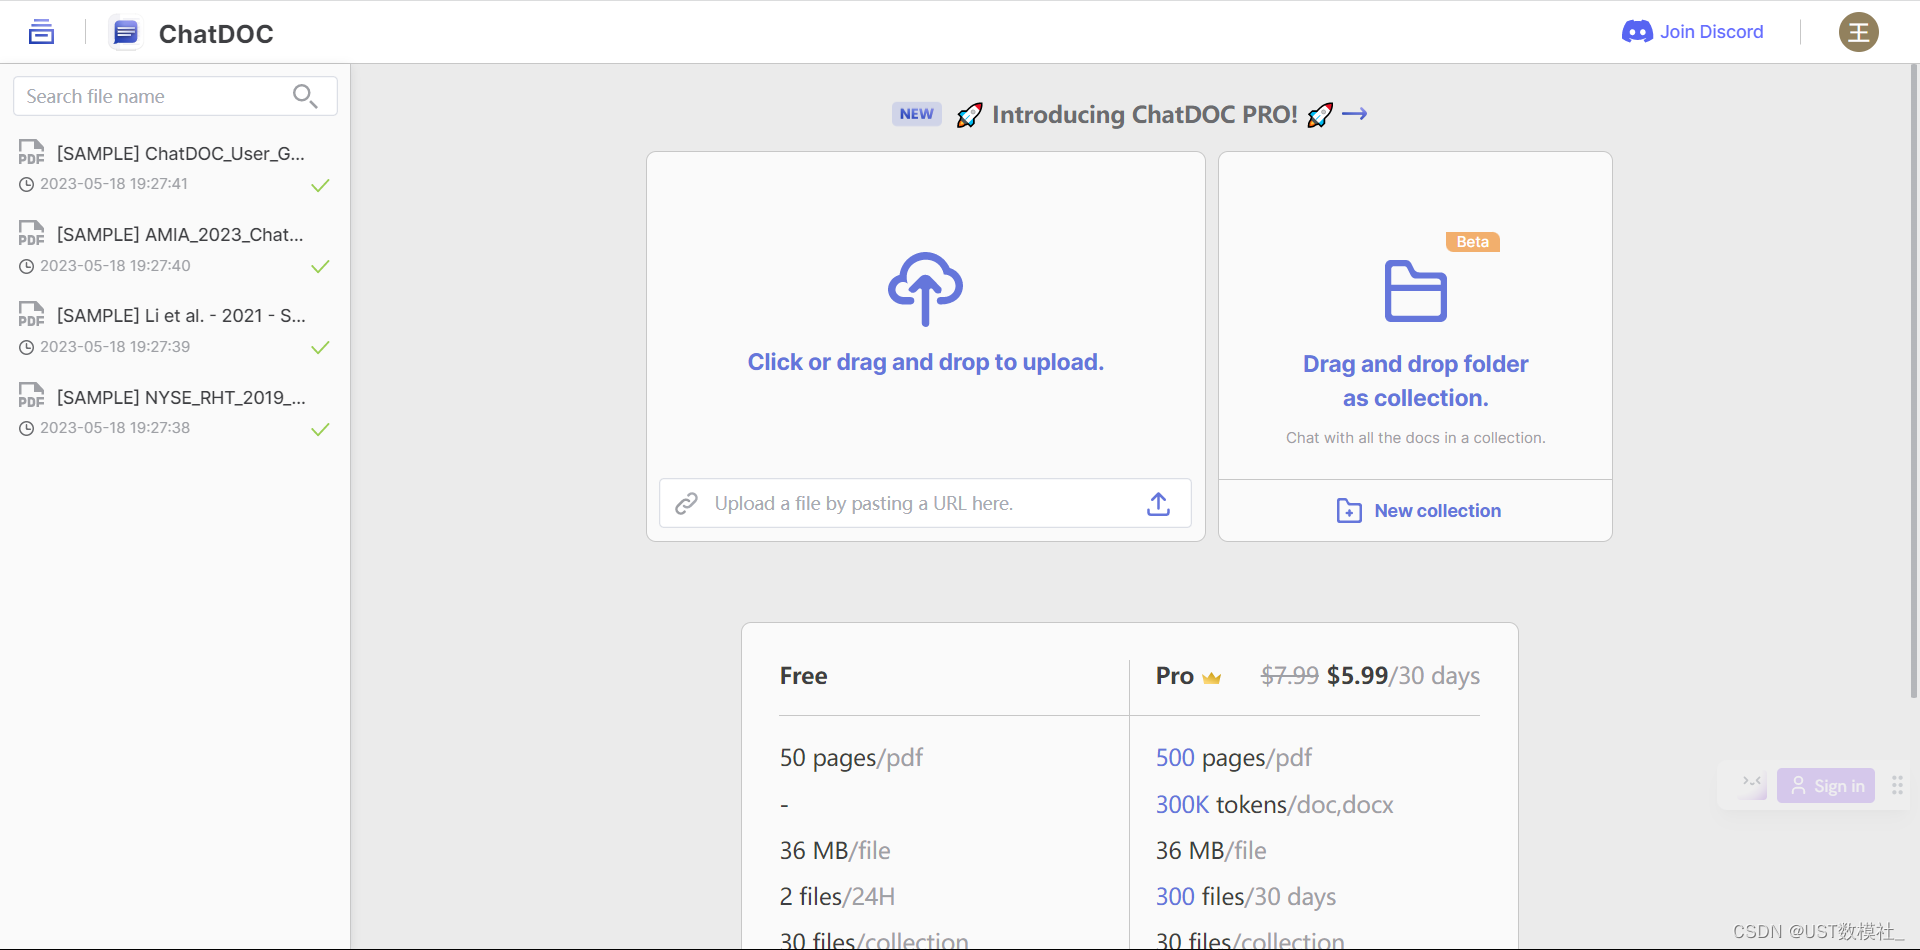Open [SAMPLE] AMIA_2023_Chat... file
The width and height of the screenshot is (1920, 950).
coord(180,234)
